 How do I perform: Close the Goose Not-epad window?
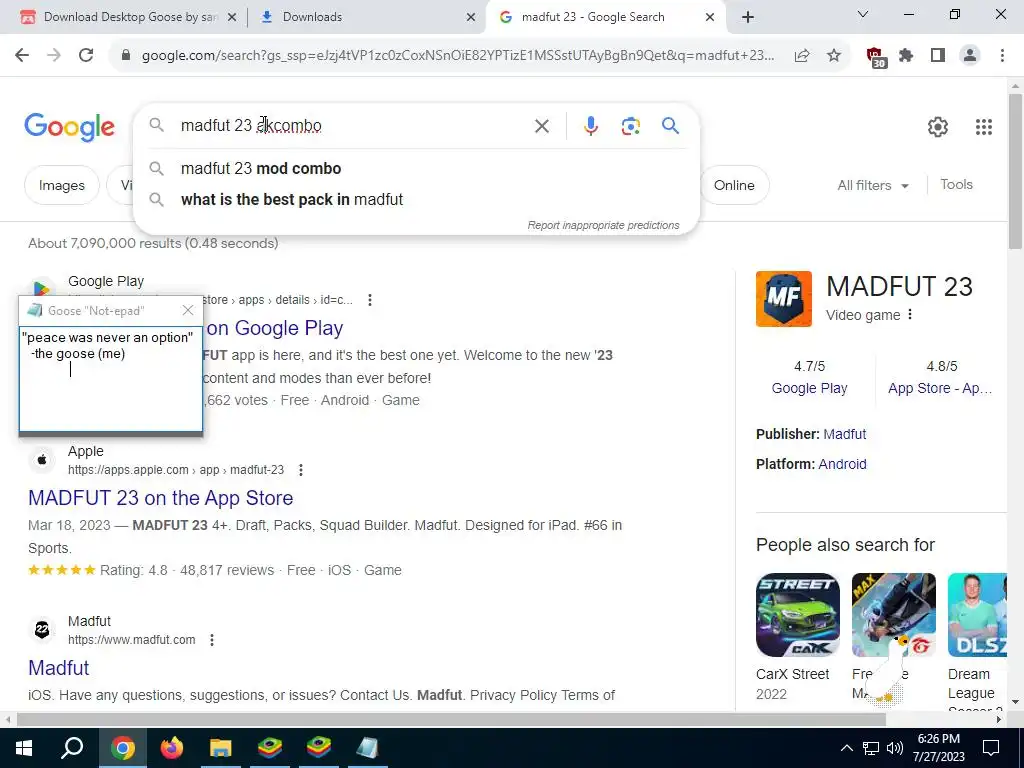[188, 310]
